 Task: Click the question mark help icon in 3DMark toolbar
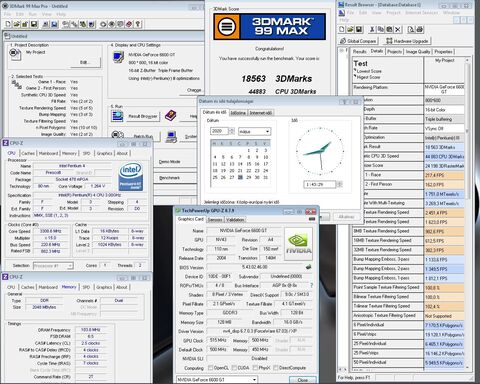coord(138,24)
